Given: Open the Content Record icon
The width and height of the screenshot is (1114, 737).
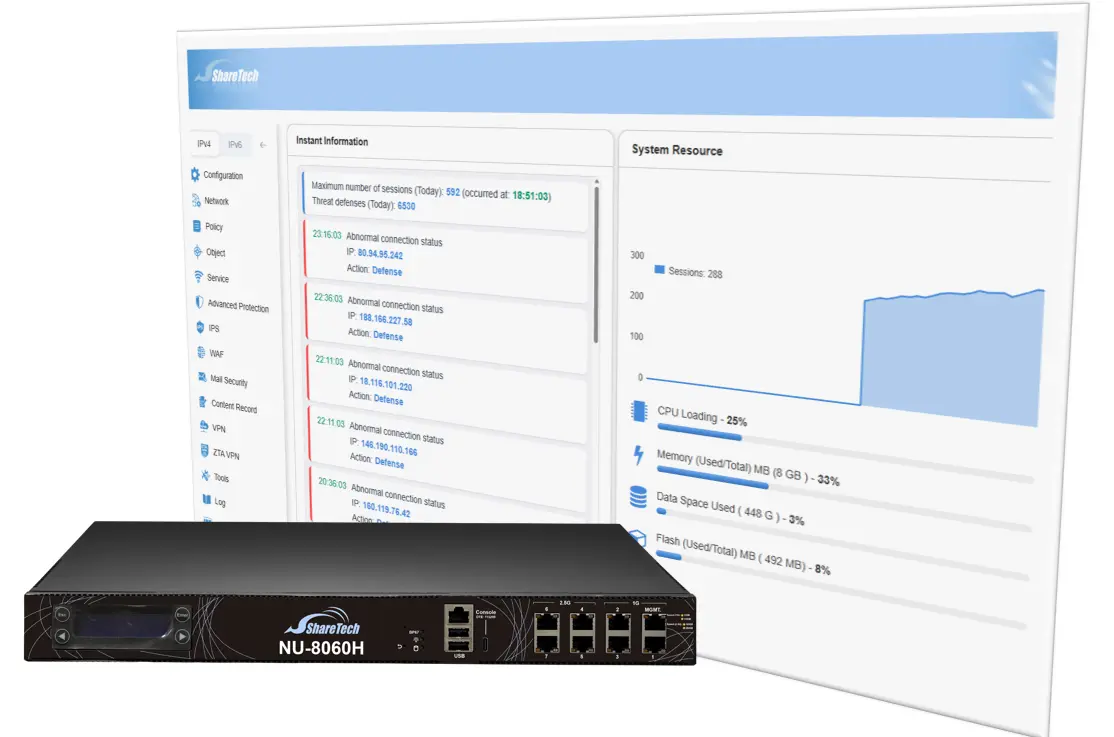Looking at the screenshot, I should click(202, 402).
